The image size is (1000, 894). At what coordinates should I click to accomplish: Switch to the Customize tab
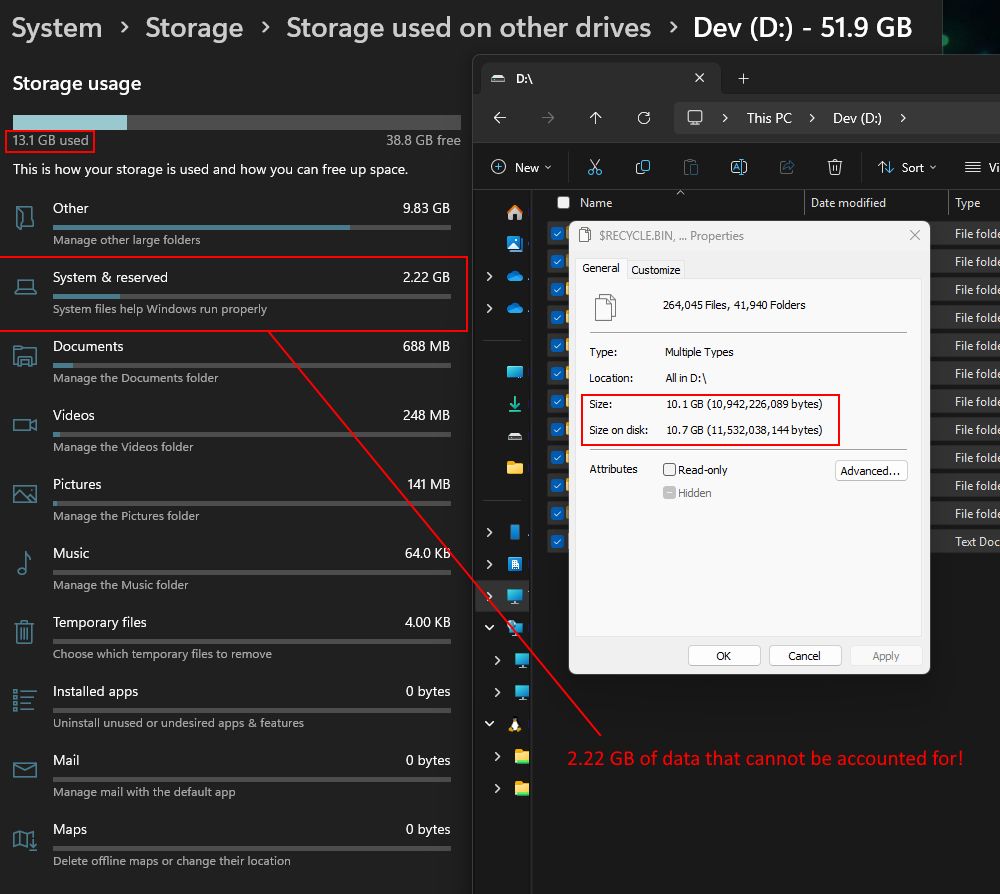[656, 269]
